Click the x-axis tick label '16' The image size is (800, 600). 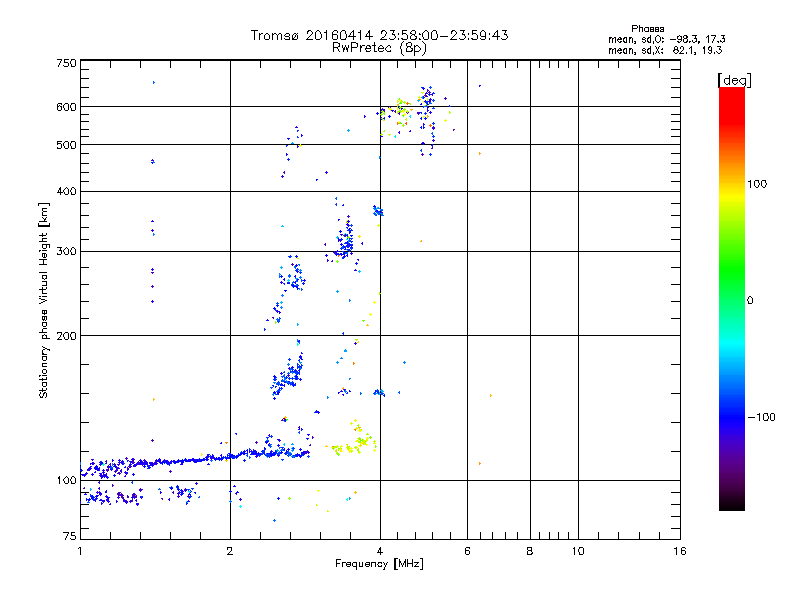tap(680, 551)
